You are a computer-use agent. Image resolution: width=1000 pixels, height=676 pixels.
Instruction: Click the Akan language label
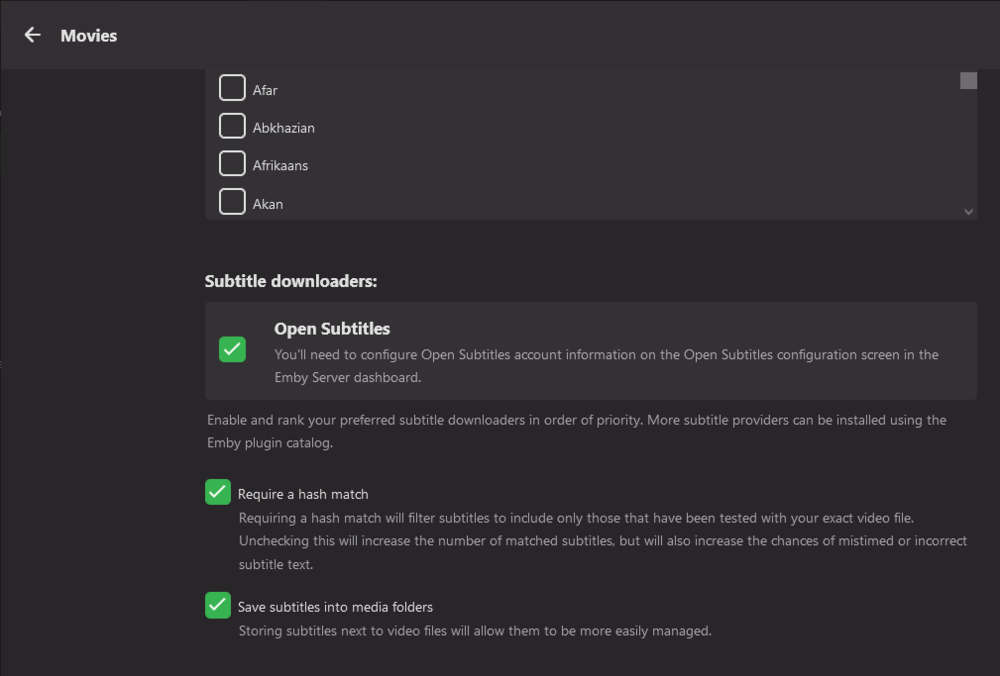[268, 204]
